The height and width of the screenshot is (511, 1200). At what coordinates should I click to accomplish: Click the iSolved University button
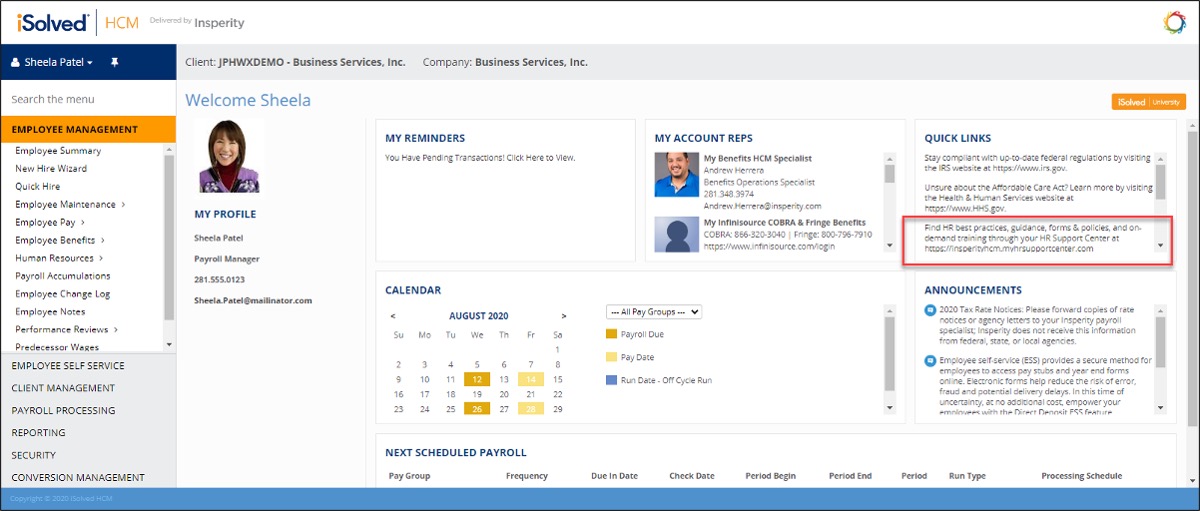(x=1149, y=102)
